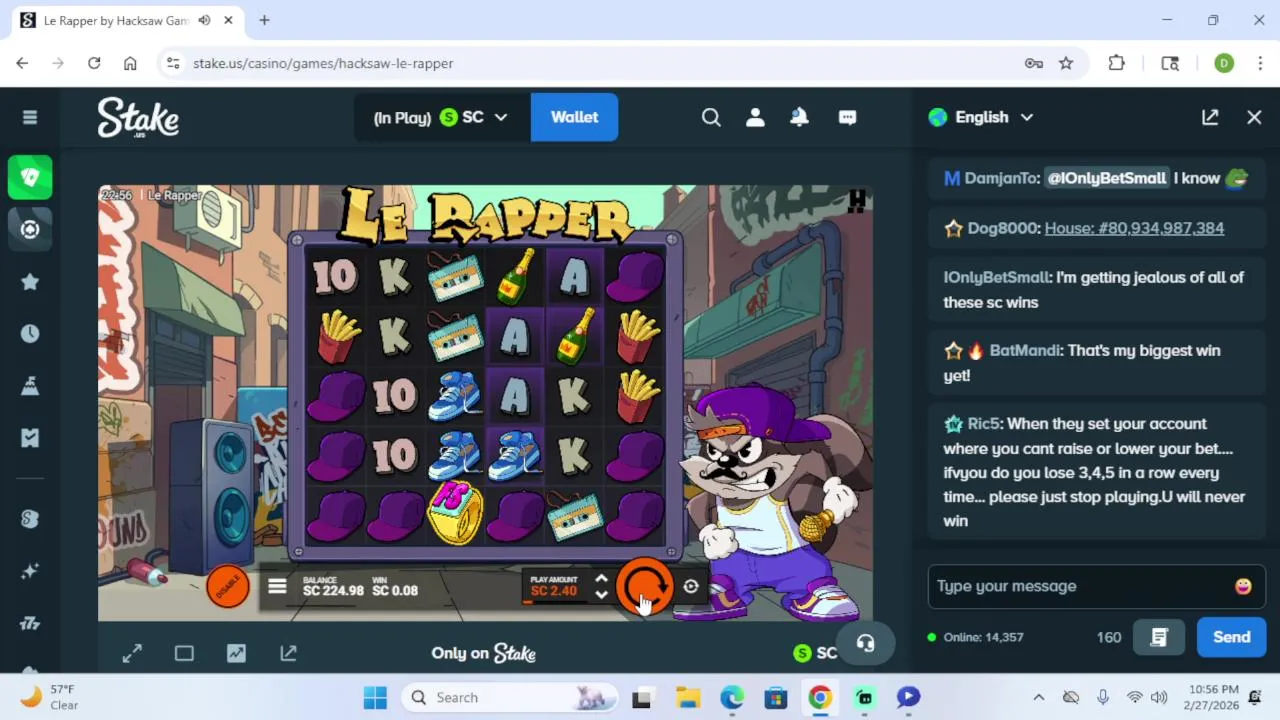
Task: Open live support headset button
Action: [866, 643]
